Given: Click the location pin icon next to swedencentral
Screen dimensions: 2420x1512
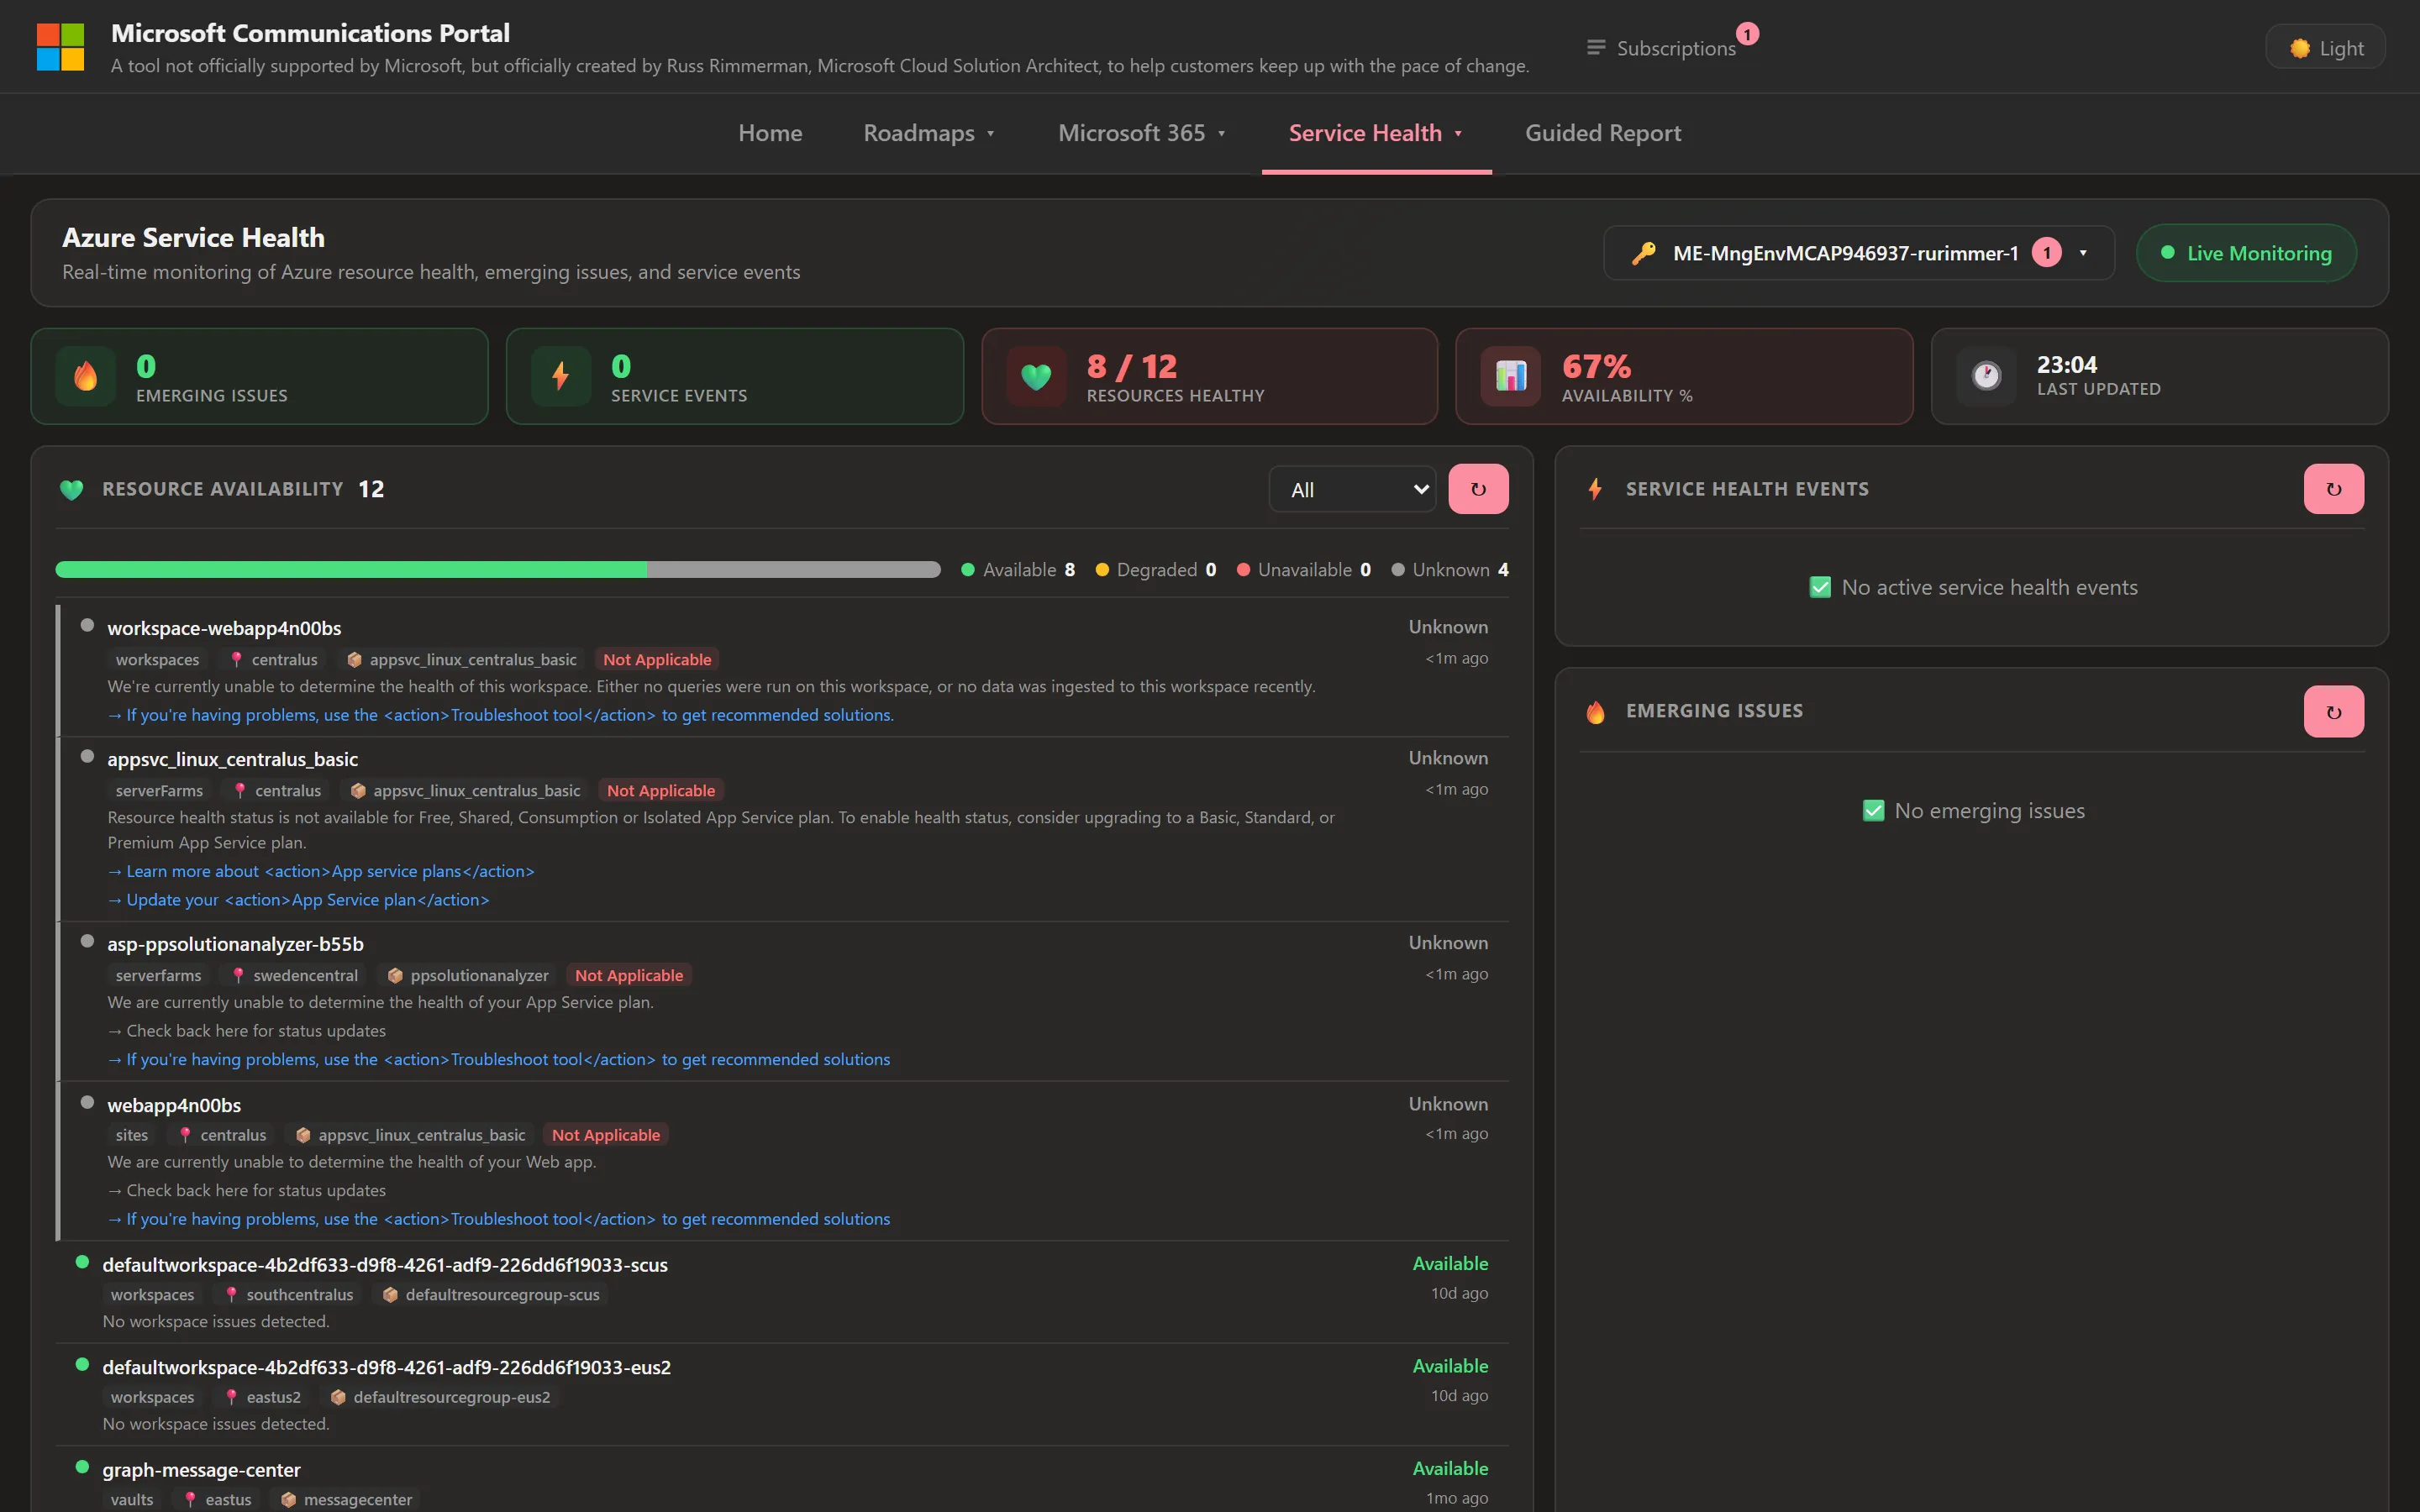Looking at the screenshot, I should click(x=238, y=975).
